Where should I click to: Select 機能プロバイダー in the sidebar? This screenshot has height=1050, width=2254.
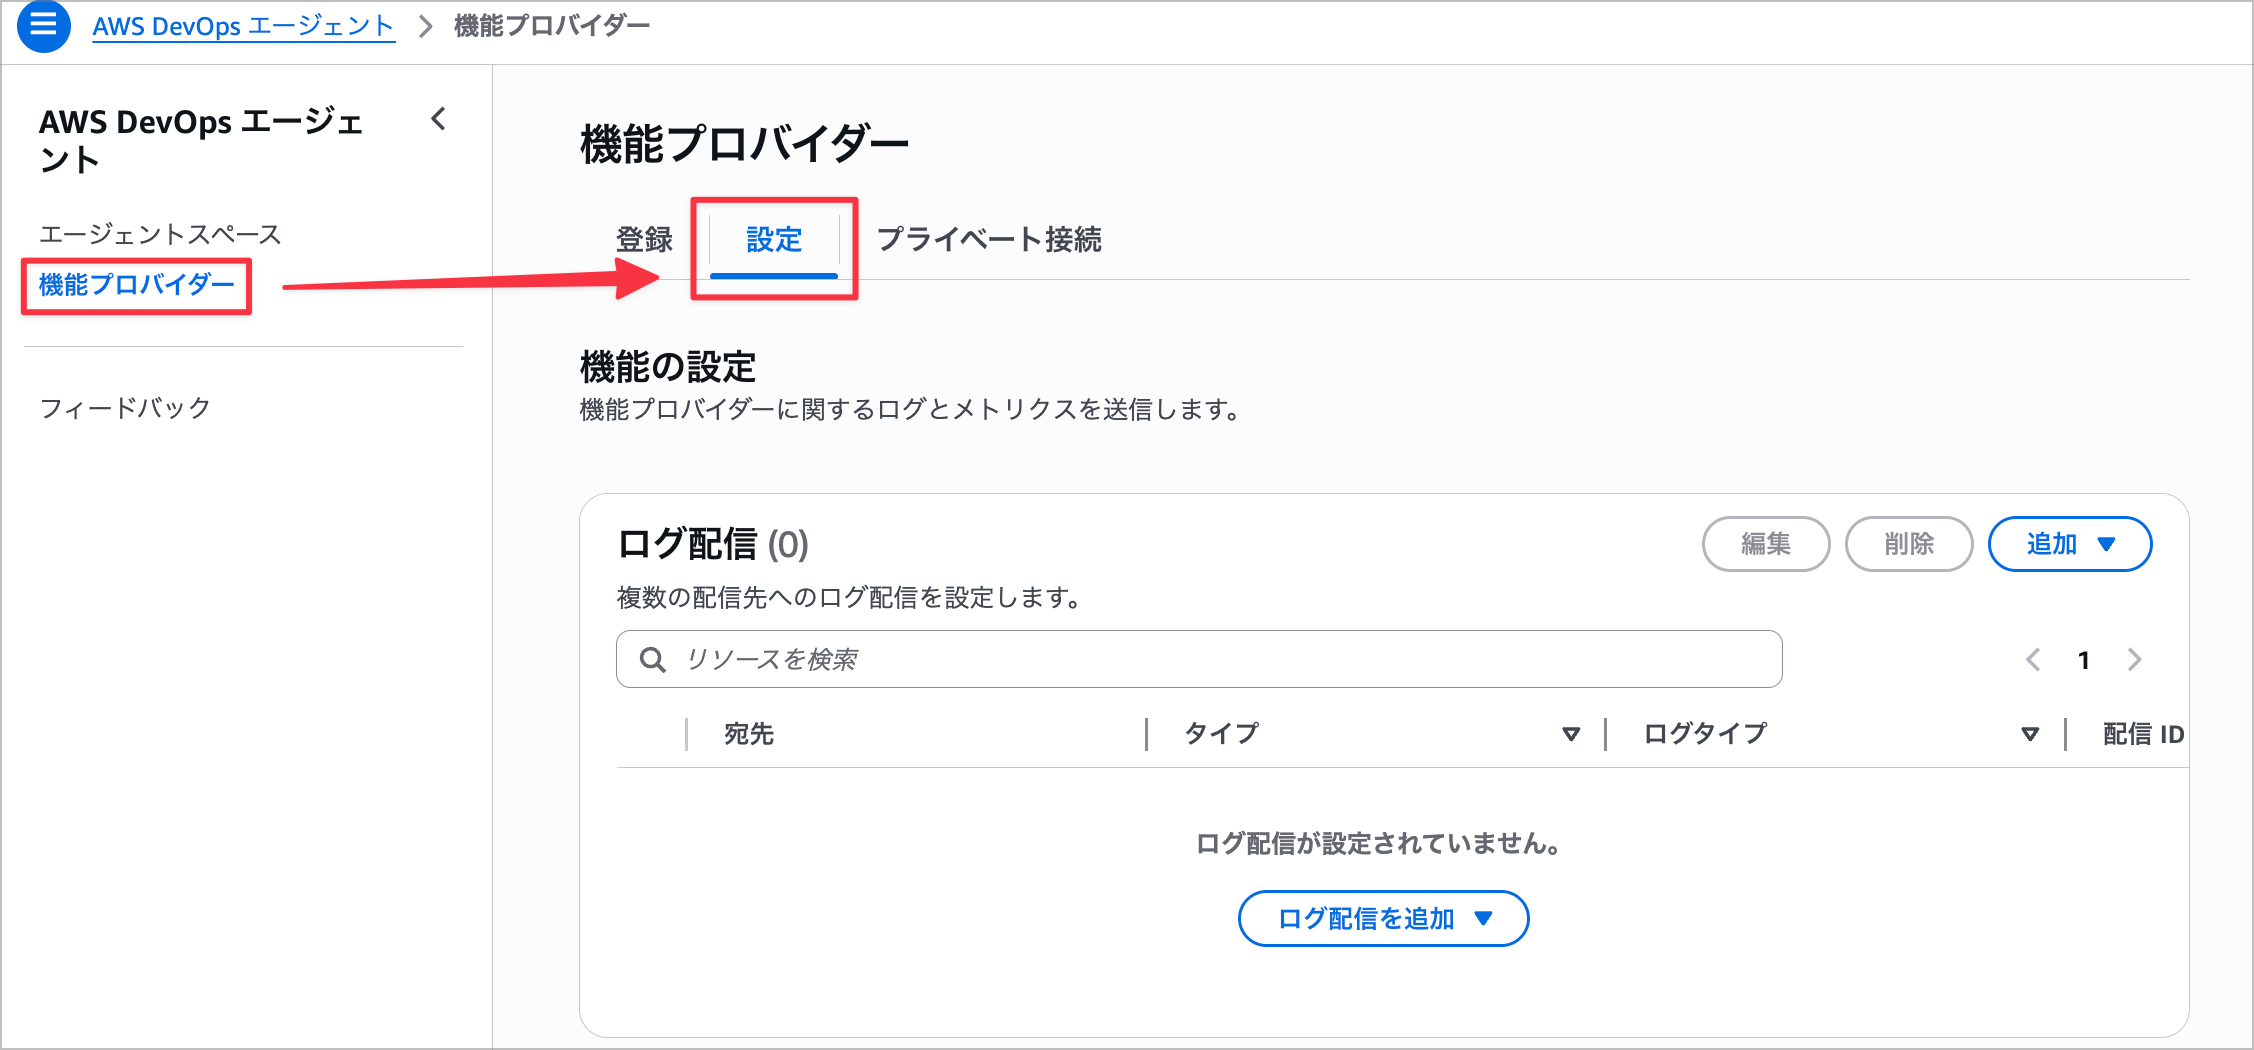tap(137, 285)
